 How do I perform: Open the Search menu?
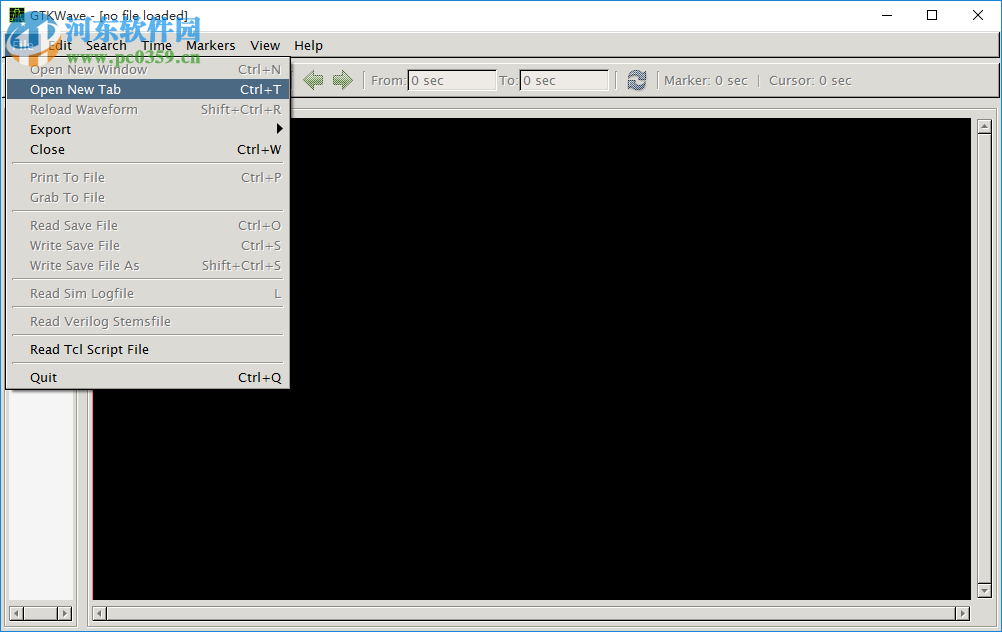click(106, 45)
